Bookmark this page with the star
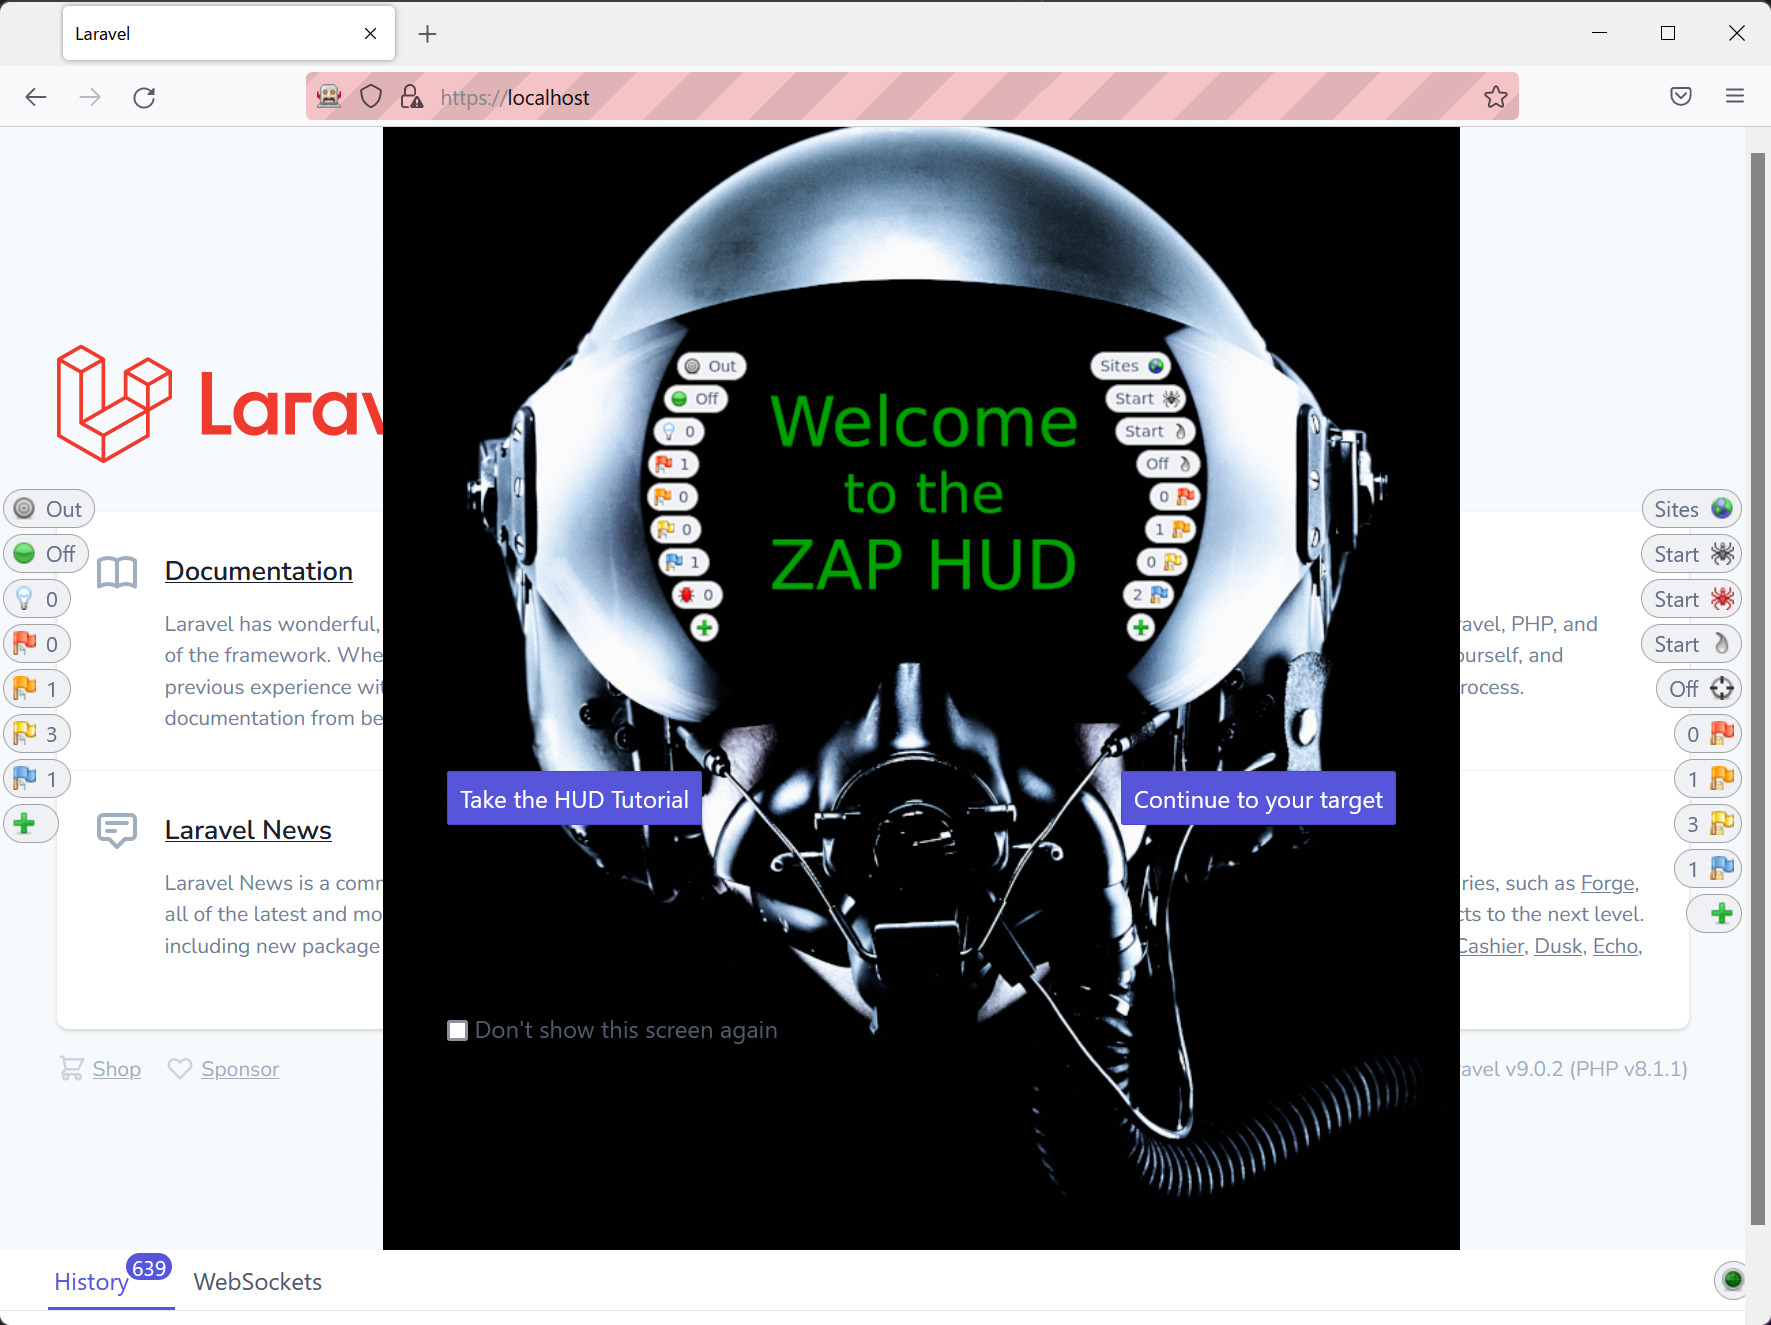1771x1325 pixels. [1496, 97]
